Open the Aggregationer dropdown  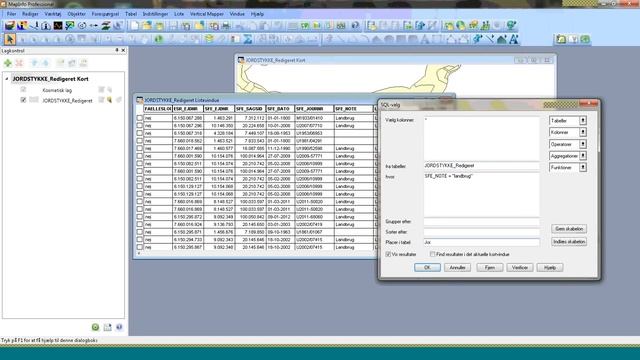568,156
